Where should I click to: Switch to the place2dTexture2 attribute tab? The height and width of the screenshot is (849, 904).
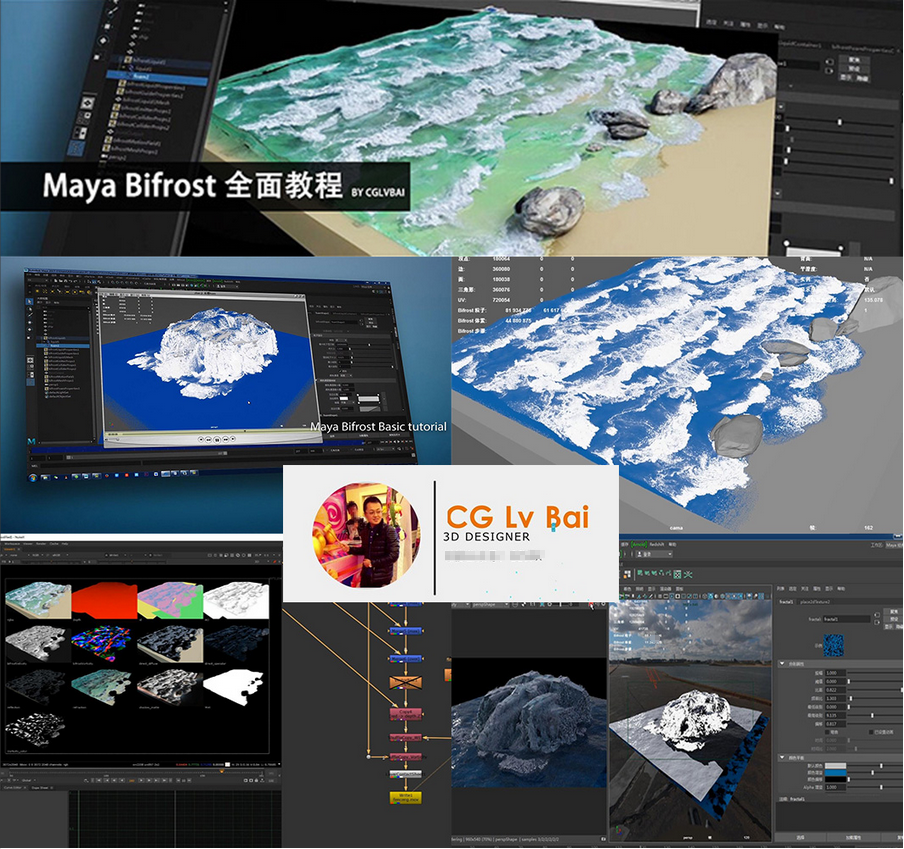click(x=816, y=602)
